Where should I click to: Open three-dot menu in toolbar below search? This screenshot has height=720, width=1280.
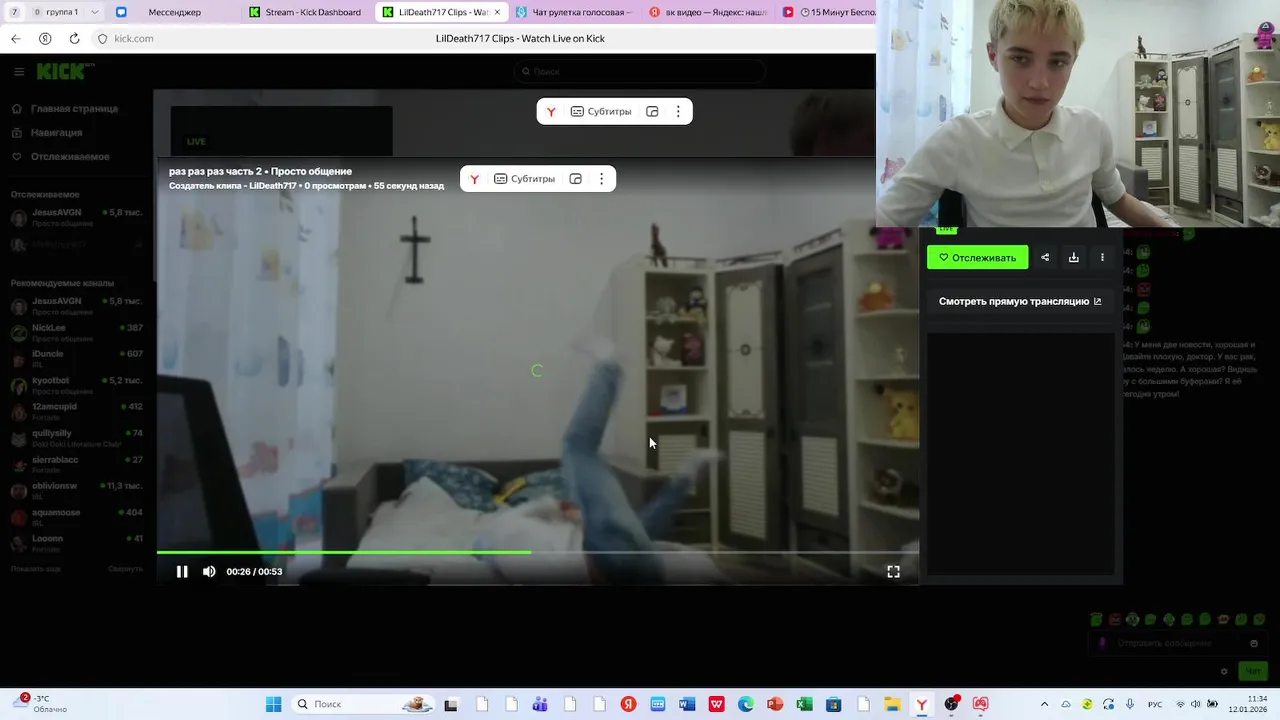pyautogui.click(x=678, y=112)
